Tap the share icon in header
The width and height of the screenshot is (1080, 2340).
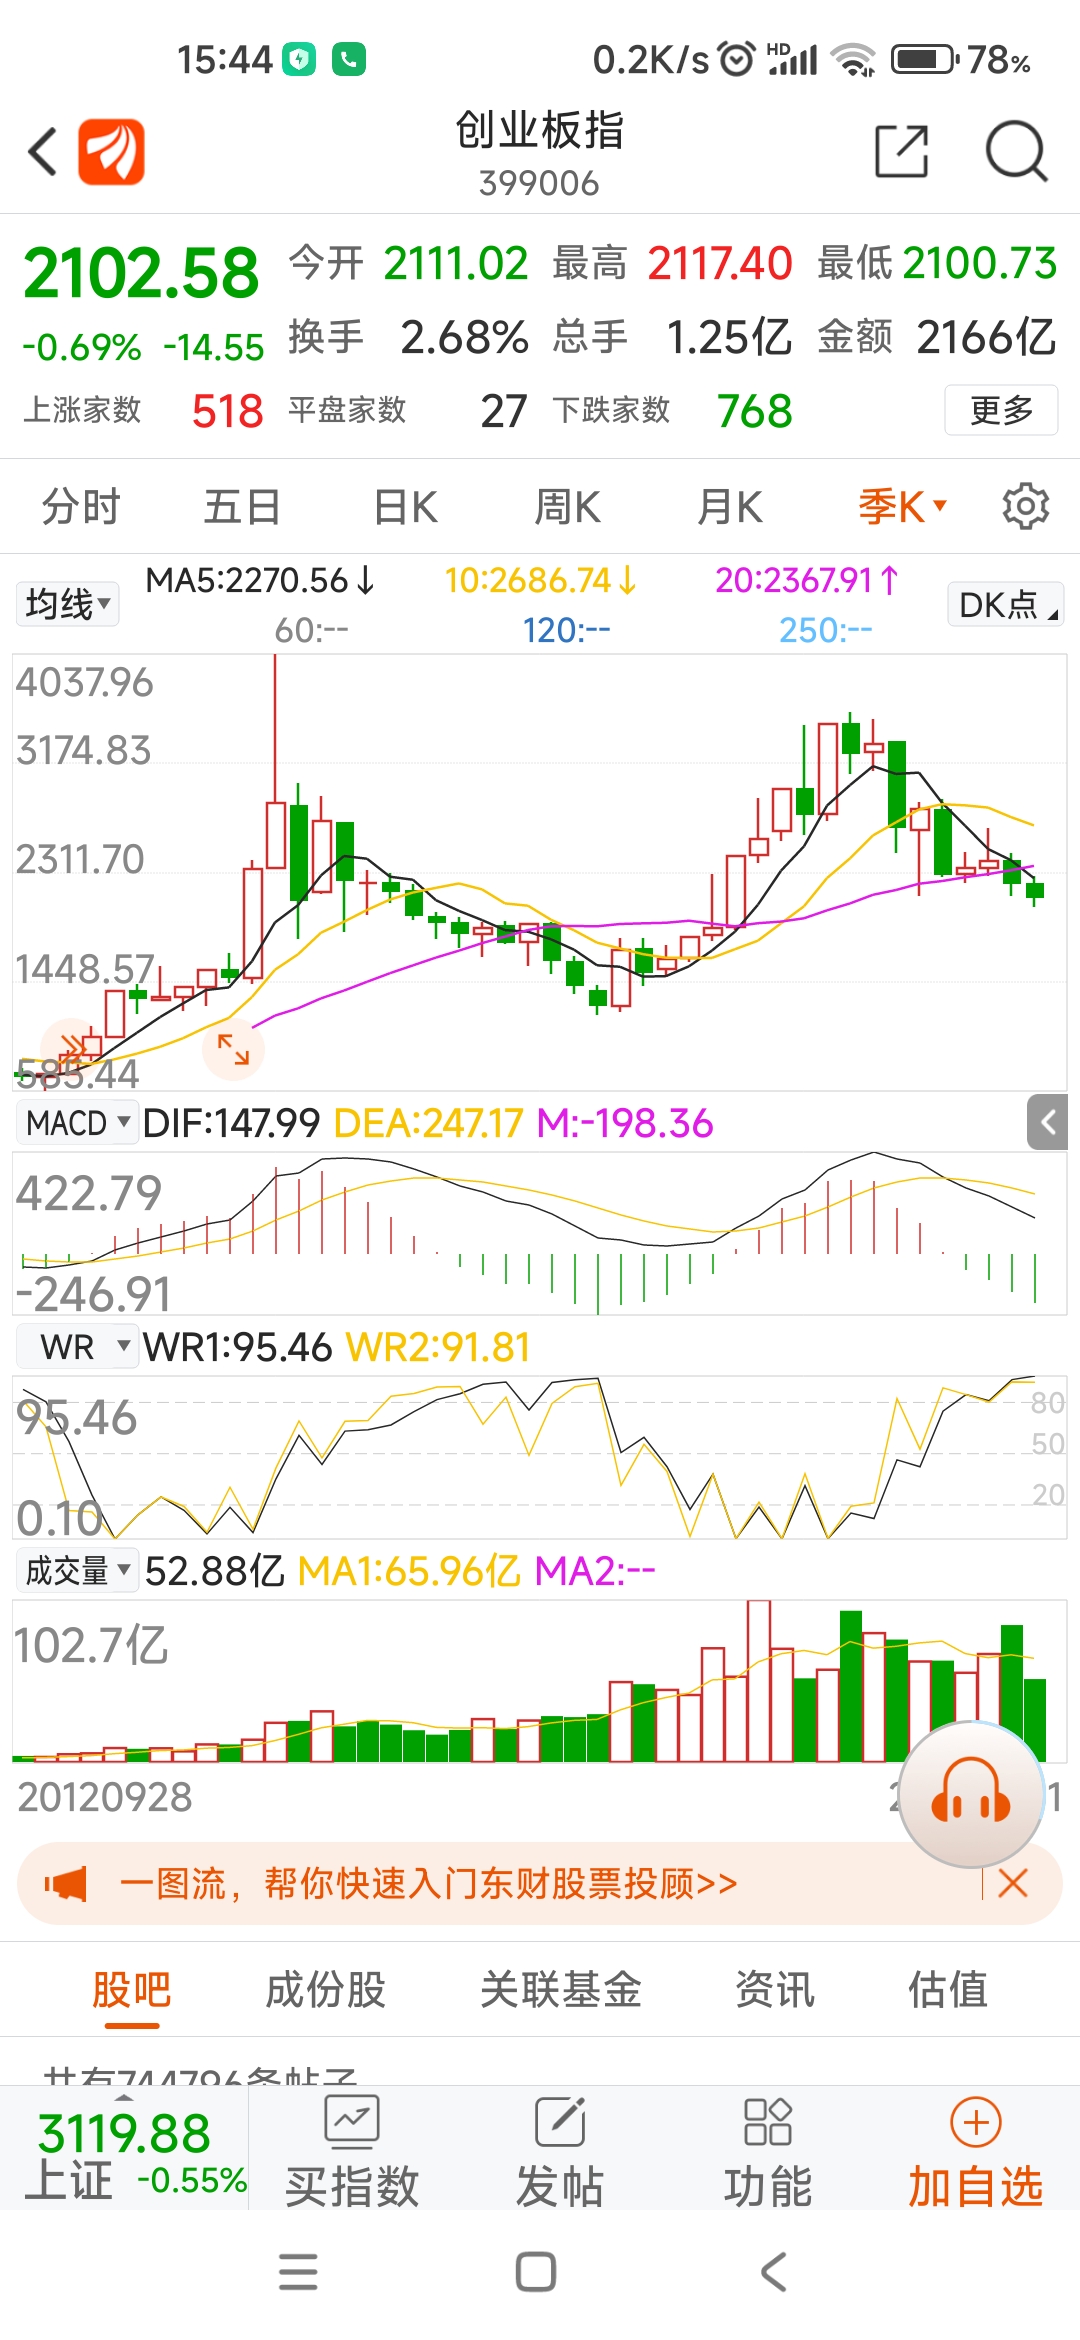point(901,152)
